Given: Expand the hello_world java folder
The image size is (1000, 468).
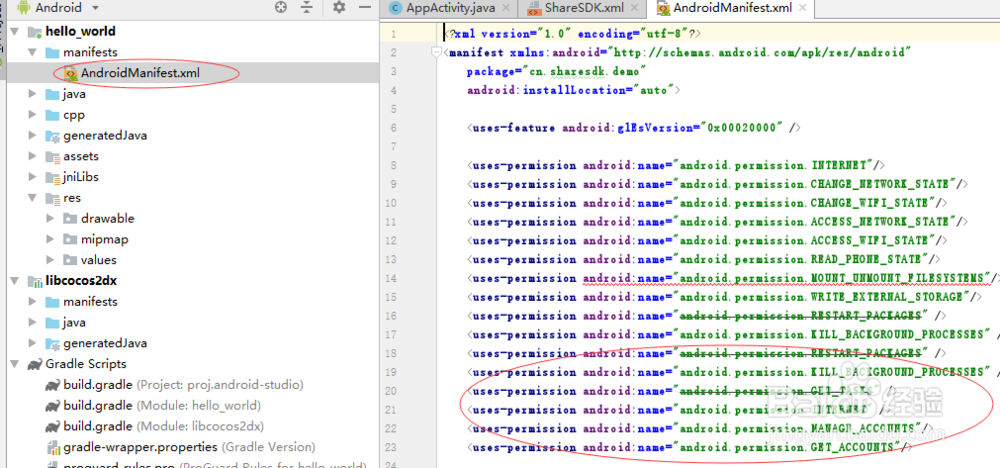Looking at the screenshot, I should (32, 94).
